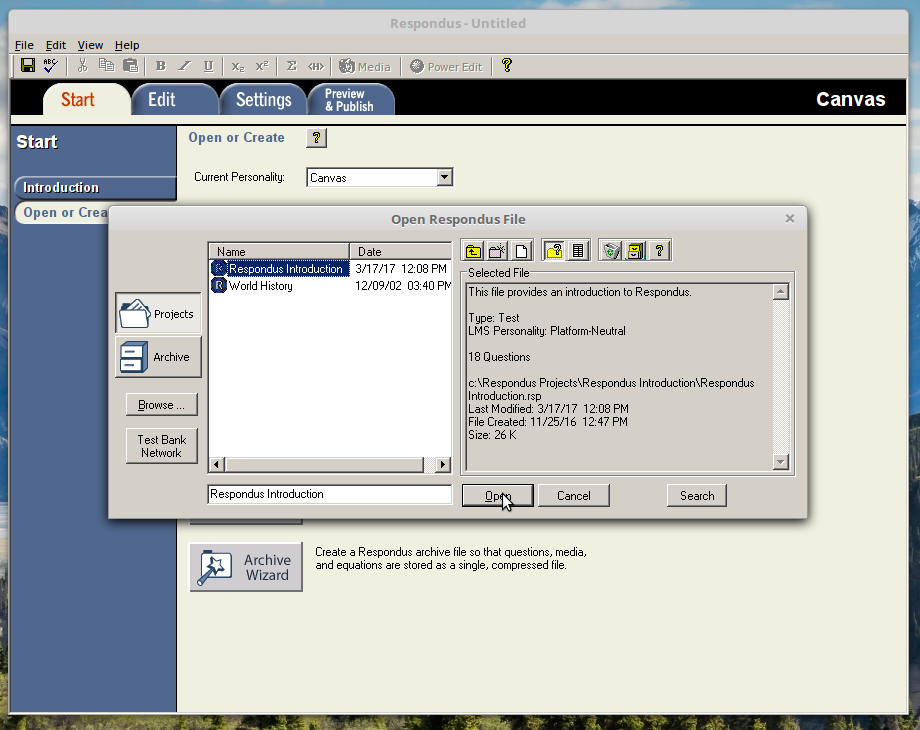Click the Save disk icon in toolbar

tap(28, 66)
